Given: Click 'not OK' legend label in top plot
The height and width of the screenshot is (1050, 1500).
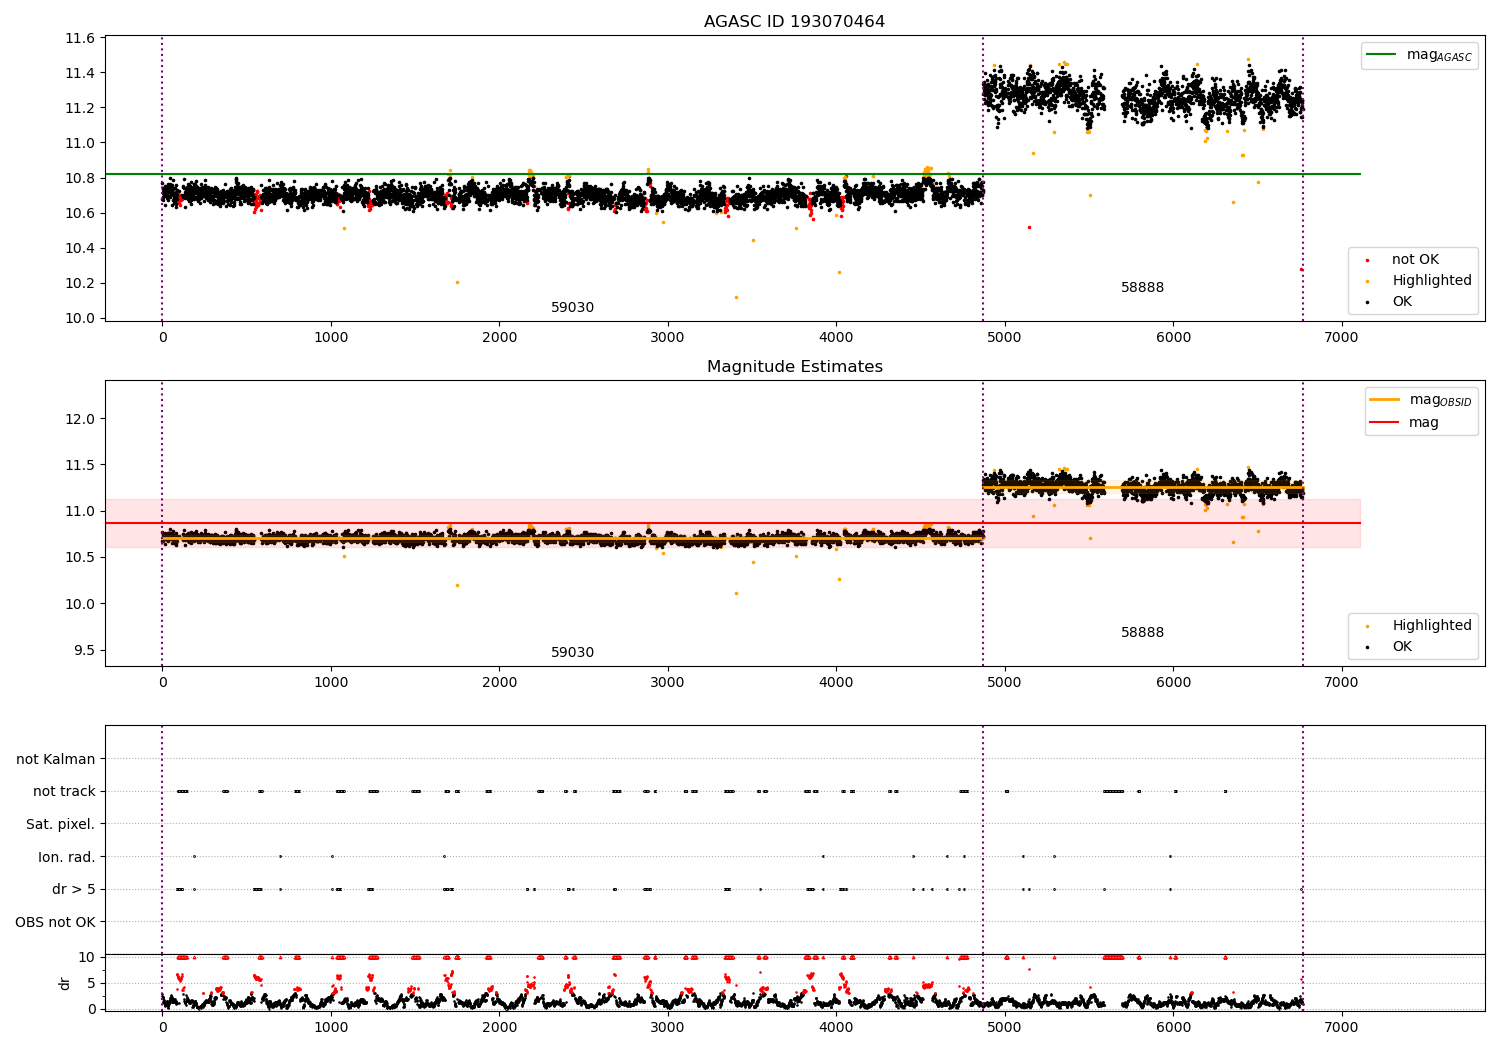Looking at the screenshot, I should tap(1415, 260).
